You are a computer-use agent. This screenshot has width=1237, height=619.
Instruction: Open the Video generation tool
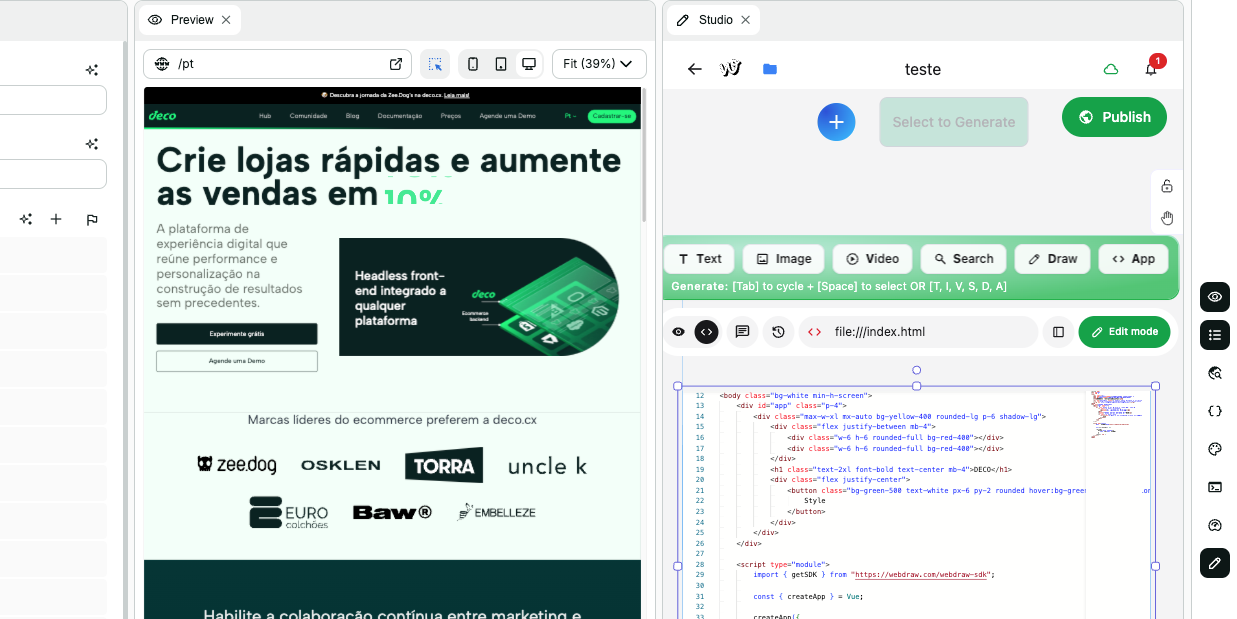[872, 258]
